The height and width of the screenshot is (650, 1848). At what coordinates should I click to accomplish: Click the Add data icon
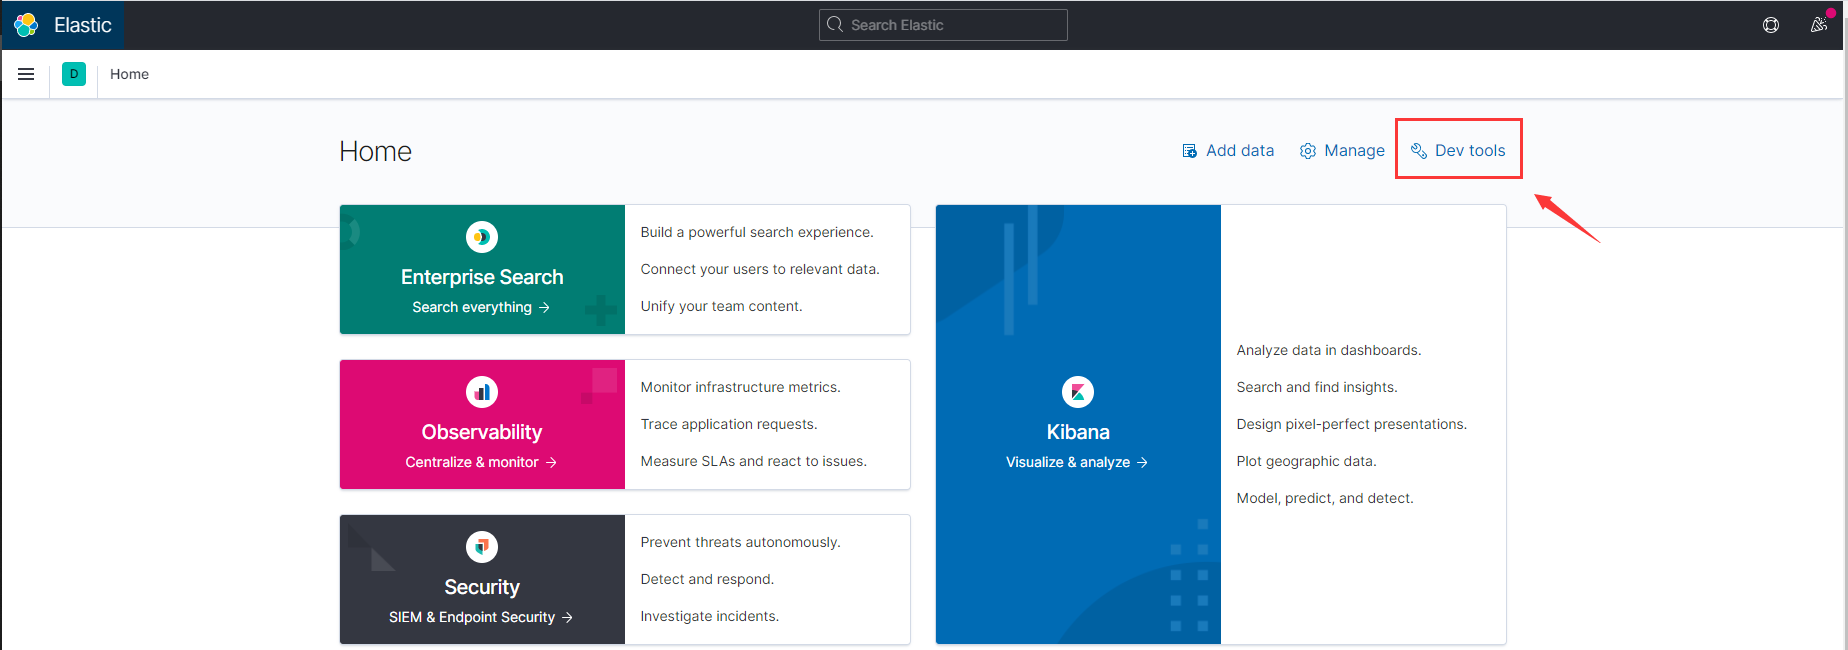1190,151
